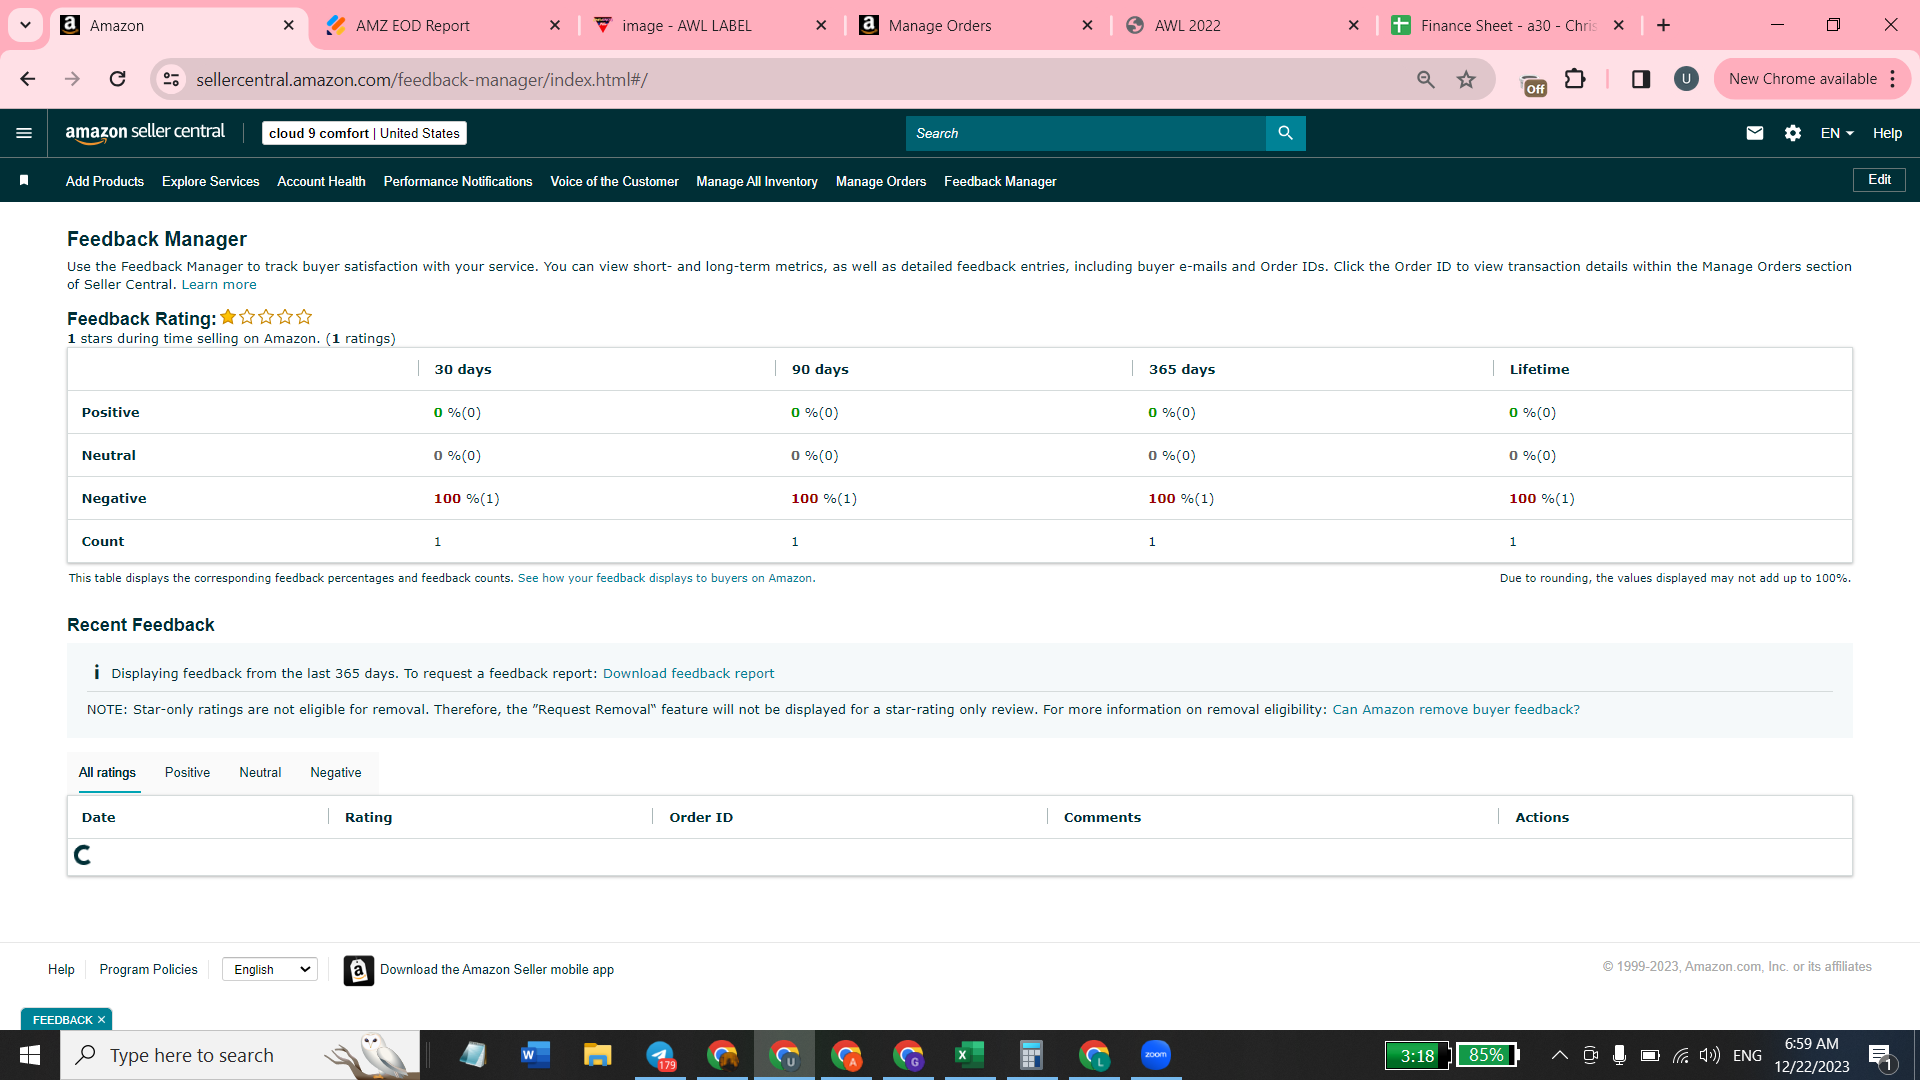Click the search magnifier button
This screenshot has width=1920, height=1080.
(1285, 133)
